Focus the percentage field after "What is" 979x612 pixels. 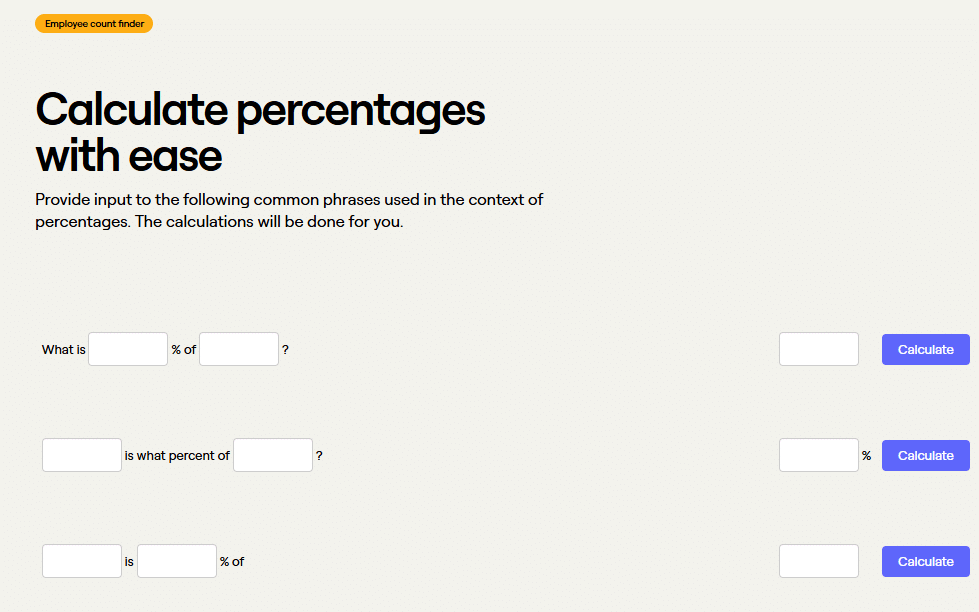(128, 349)
